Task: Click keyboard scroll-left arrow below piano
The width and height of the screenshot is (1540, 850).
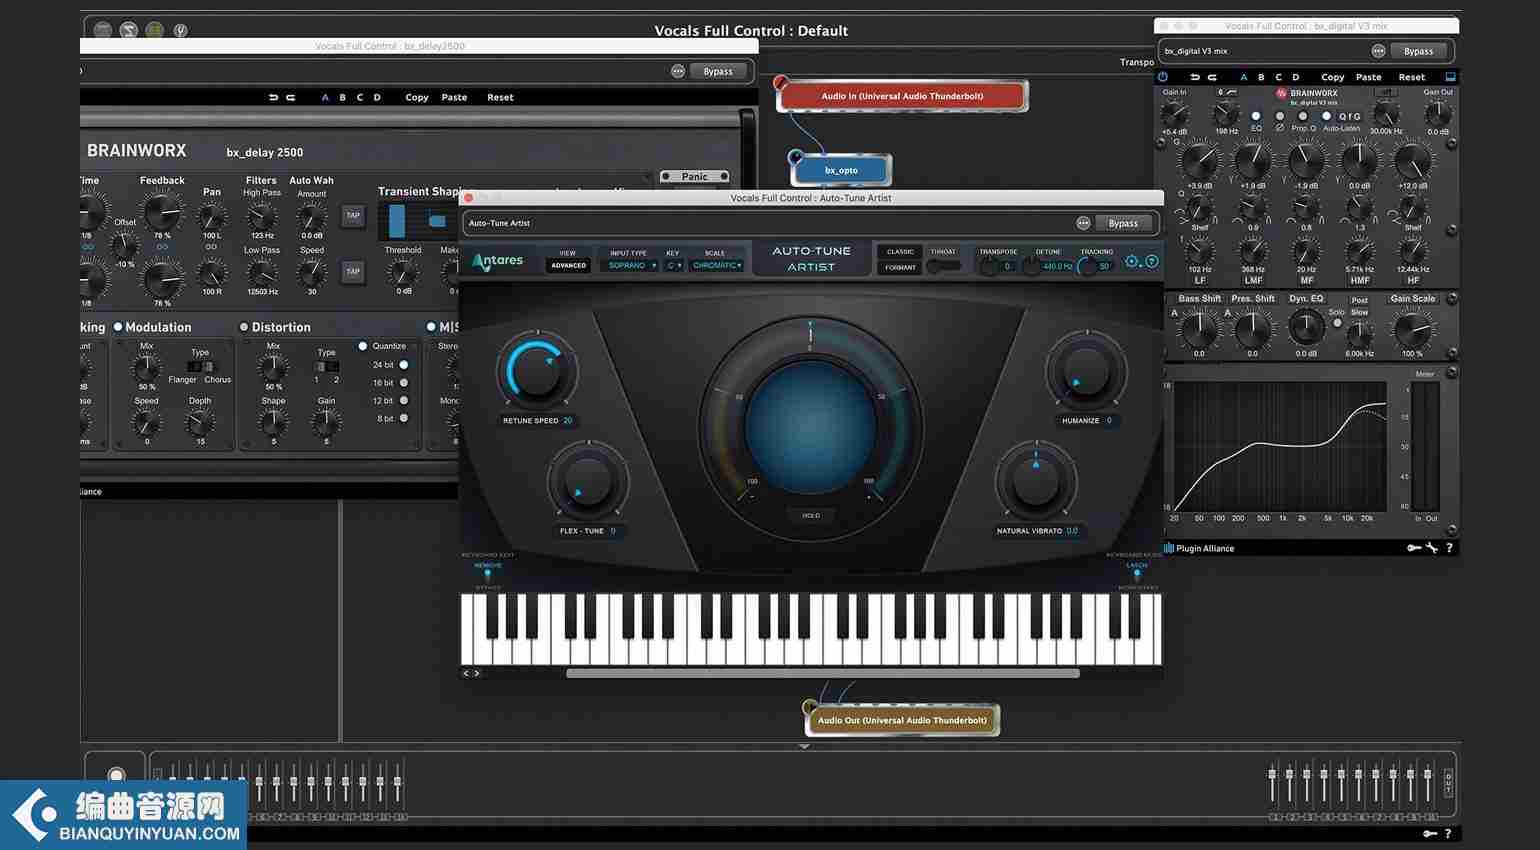Action: [x=466, y=673]
